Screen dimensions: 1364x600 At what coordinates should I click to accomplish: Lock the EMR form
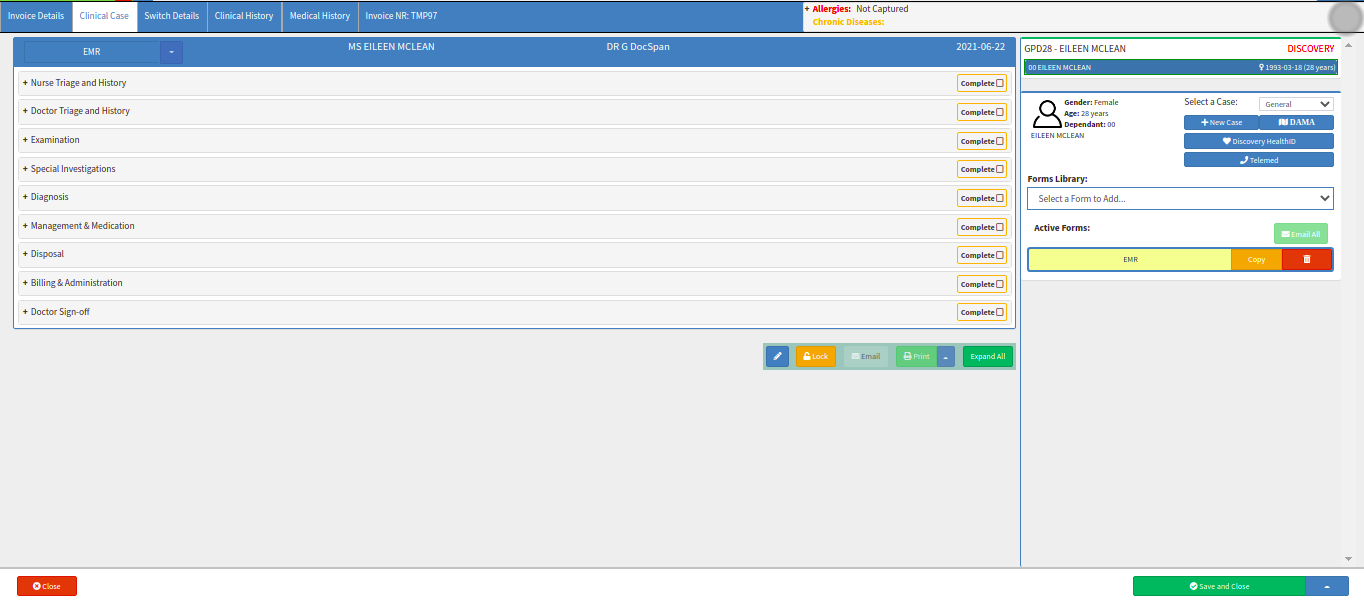pyautogui.click(x=816, y=356)
